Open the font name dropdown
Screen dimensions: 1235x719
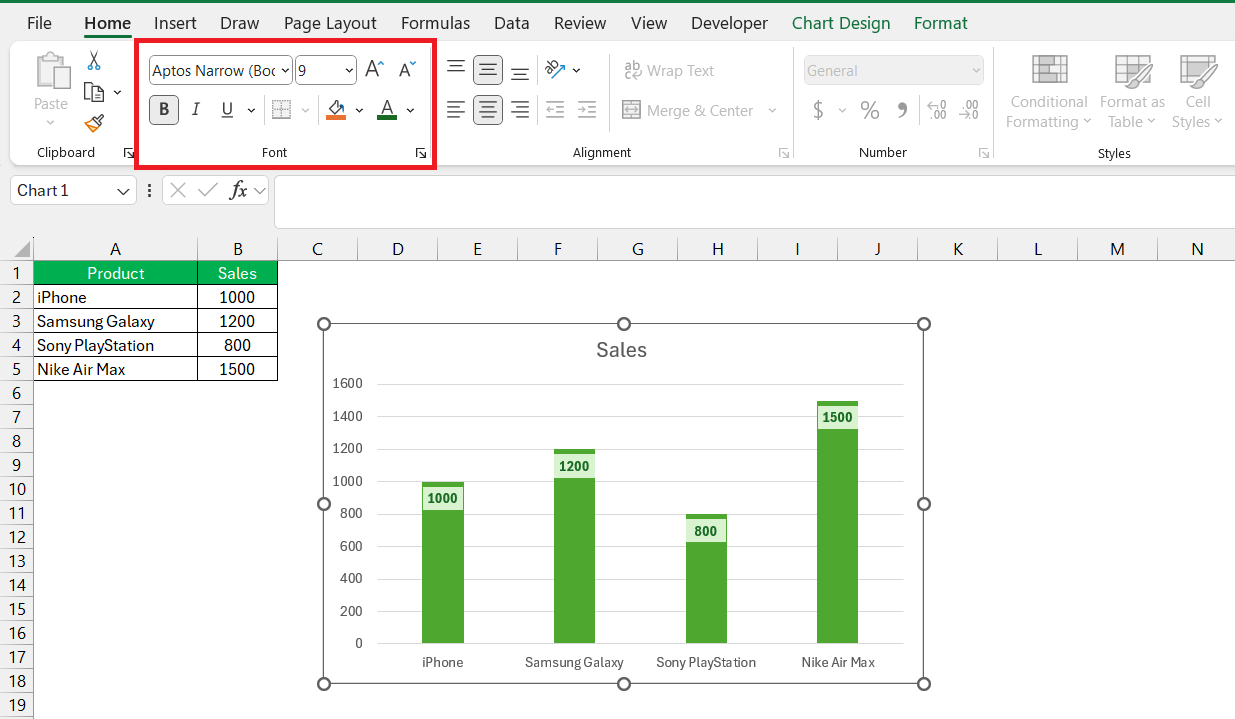[285, 70]
